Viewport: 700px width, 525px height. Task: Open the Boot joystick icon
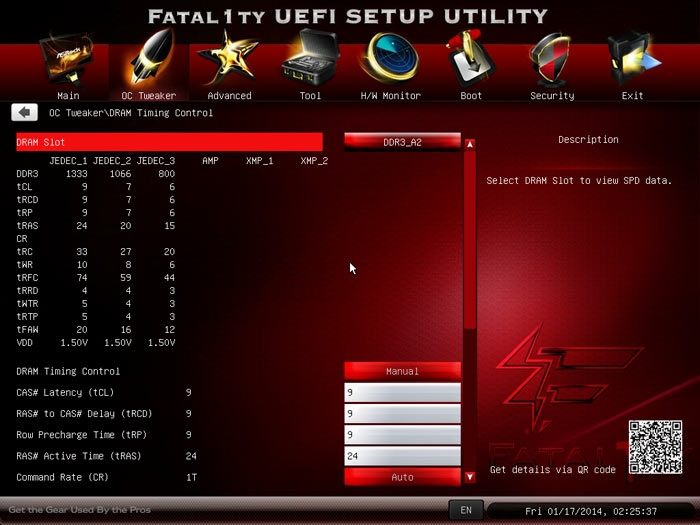click(x=470, y=58)
